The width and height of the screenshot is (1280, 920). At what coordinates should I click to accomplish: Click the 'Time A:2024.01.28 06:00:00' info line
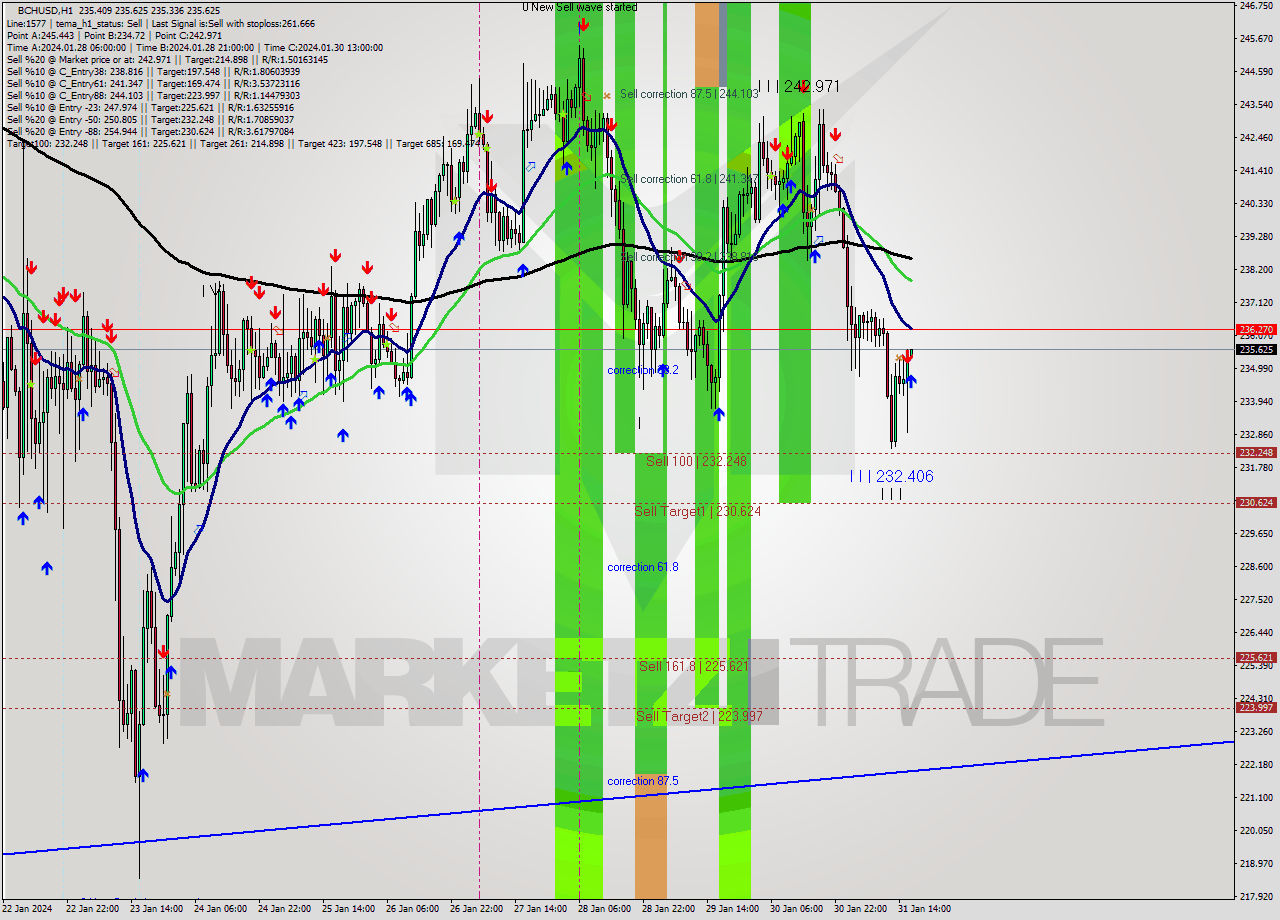[x=194, y=47]
